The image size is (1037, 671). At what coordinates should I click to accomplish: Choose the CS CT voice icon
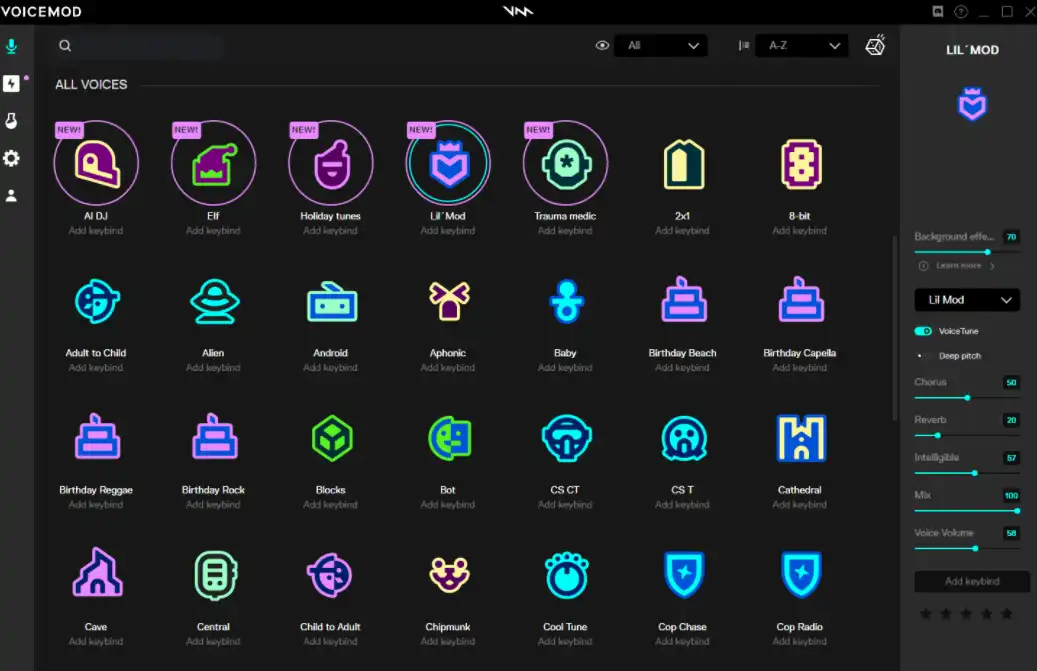point(566,438)
